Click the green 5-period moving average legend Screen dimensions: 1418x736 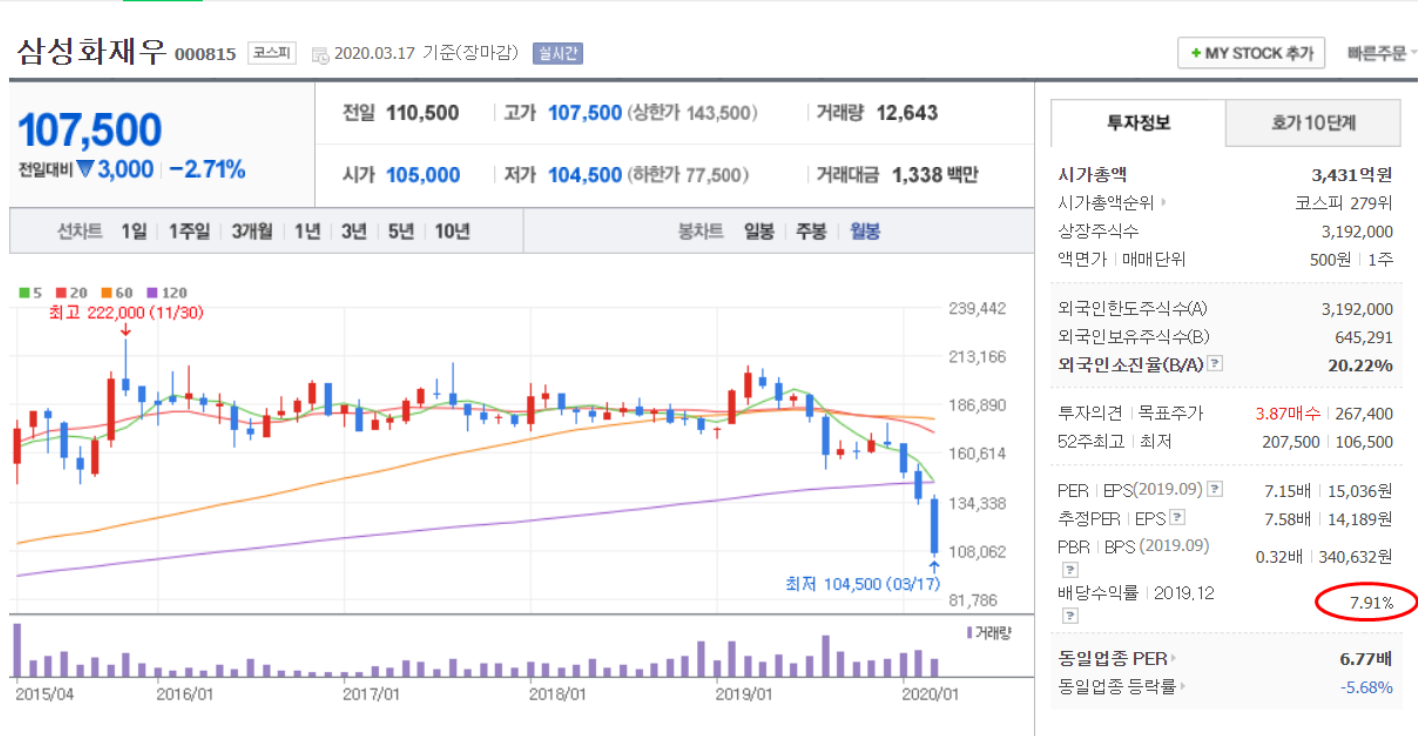(31, 293)
